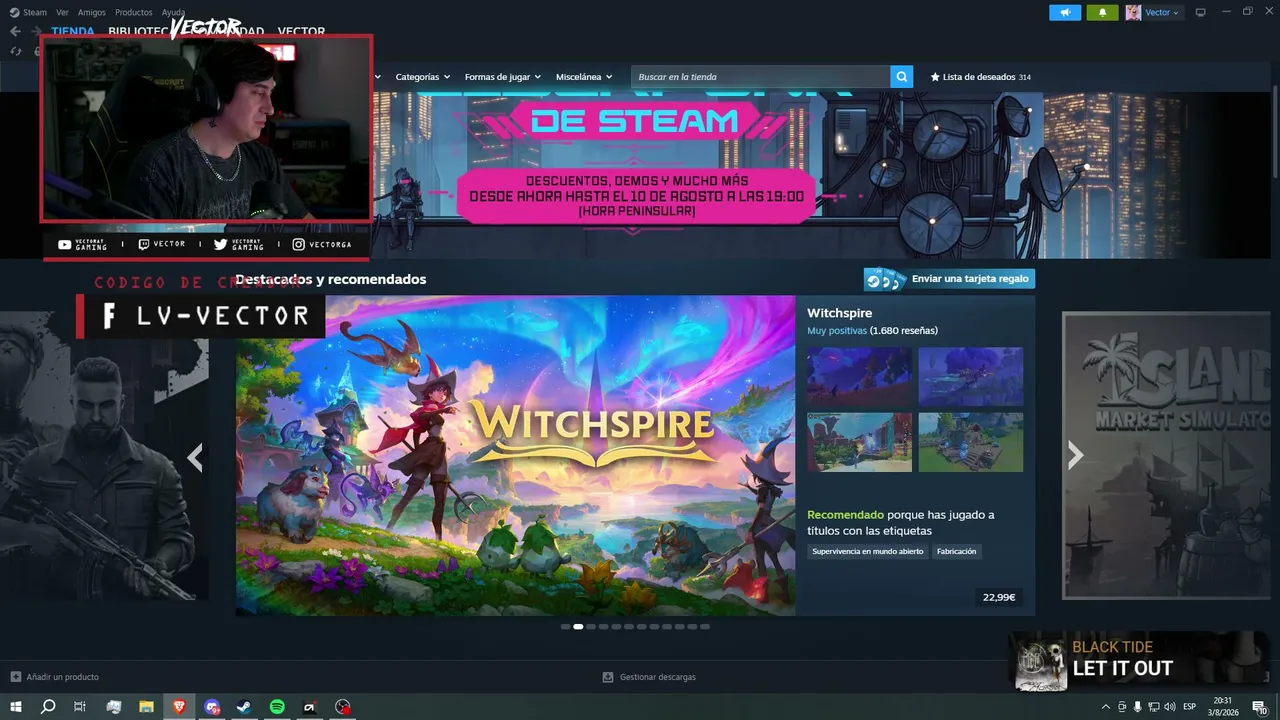Open Lista de deseados wishlist
Image resolution: width=1280 pixels, height=720 pixels.
[980, 77]
